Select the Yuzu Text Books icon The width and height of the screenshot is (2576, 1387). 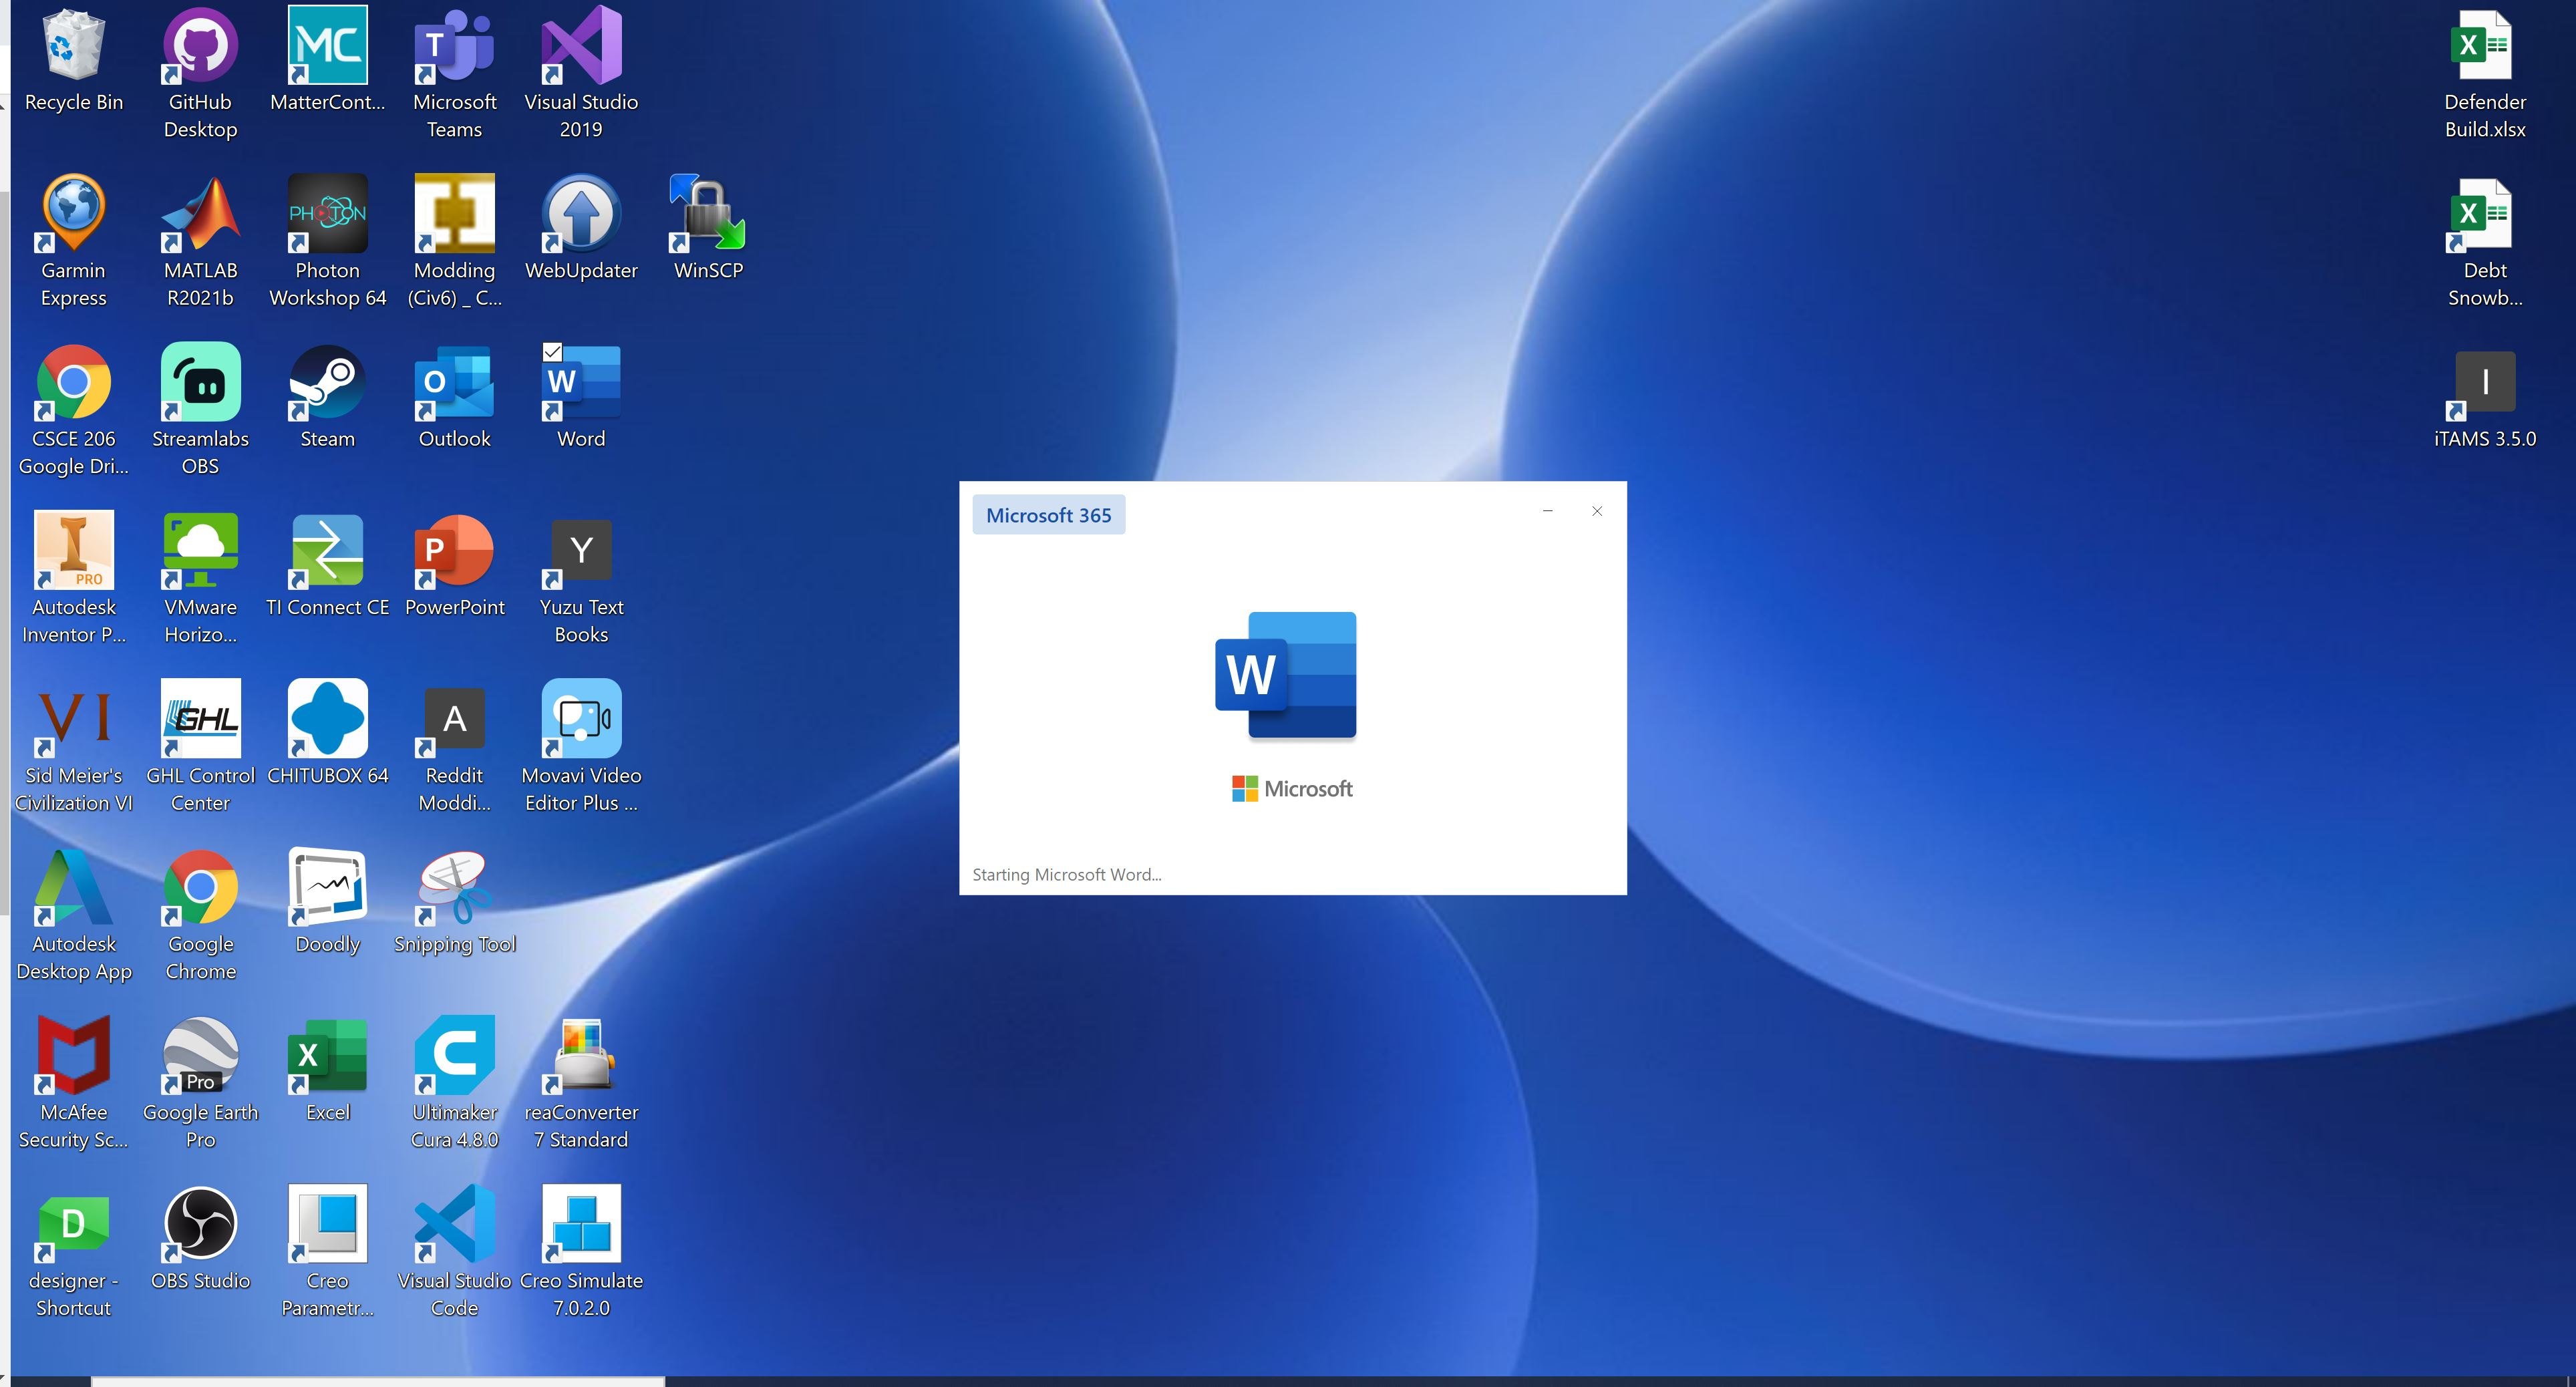581,550
